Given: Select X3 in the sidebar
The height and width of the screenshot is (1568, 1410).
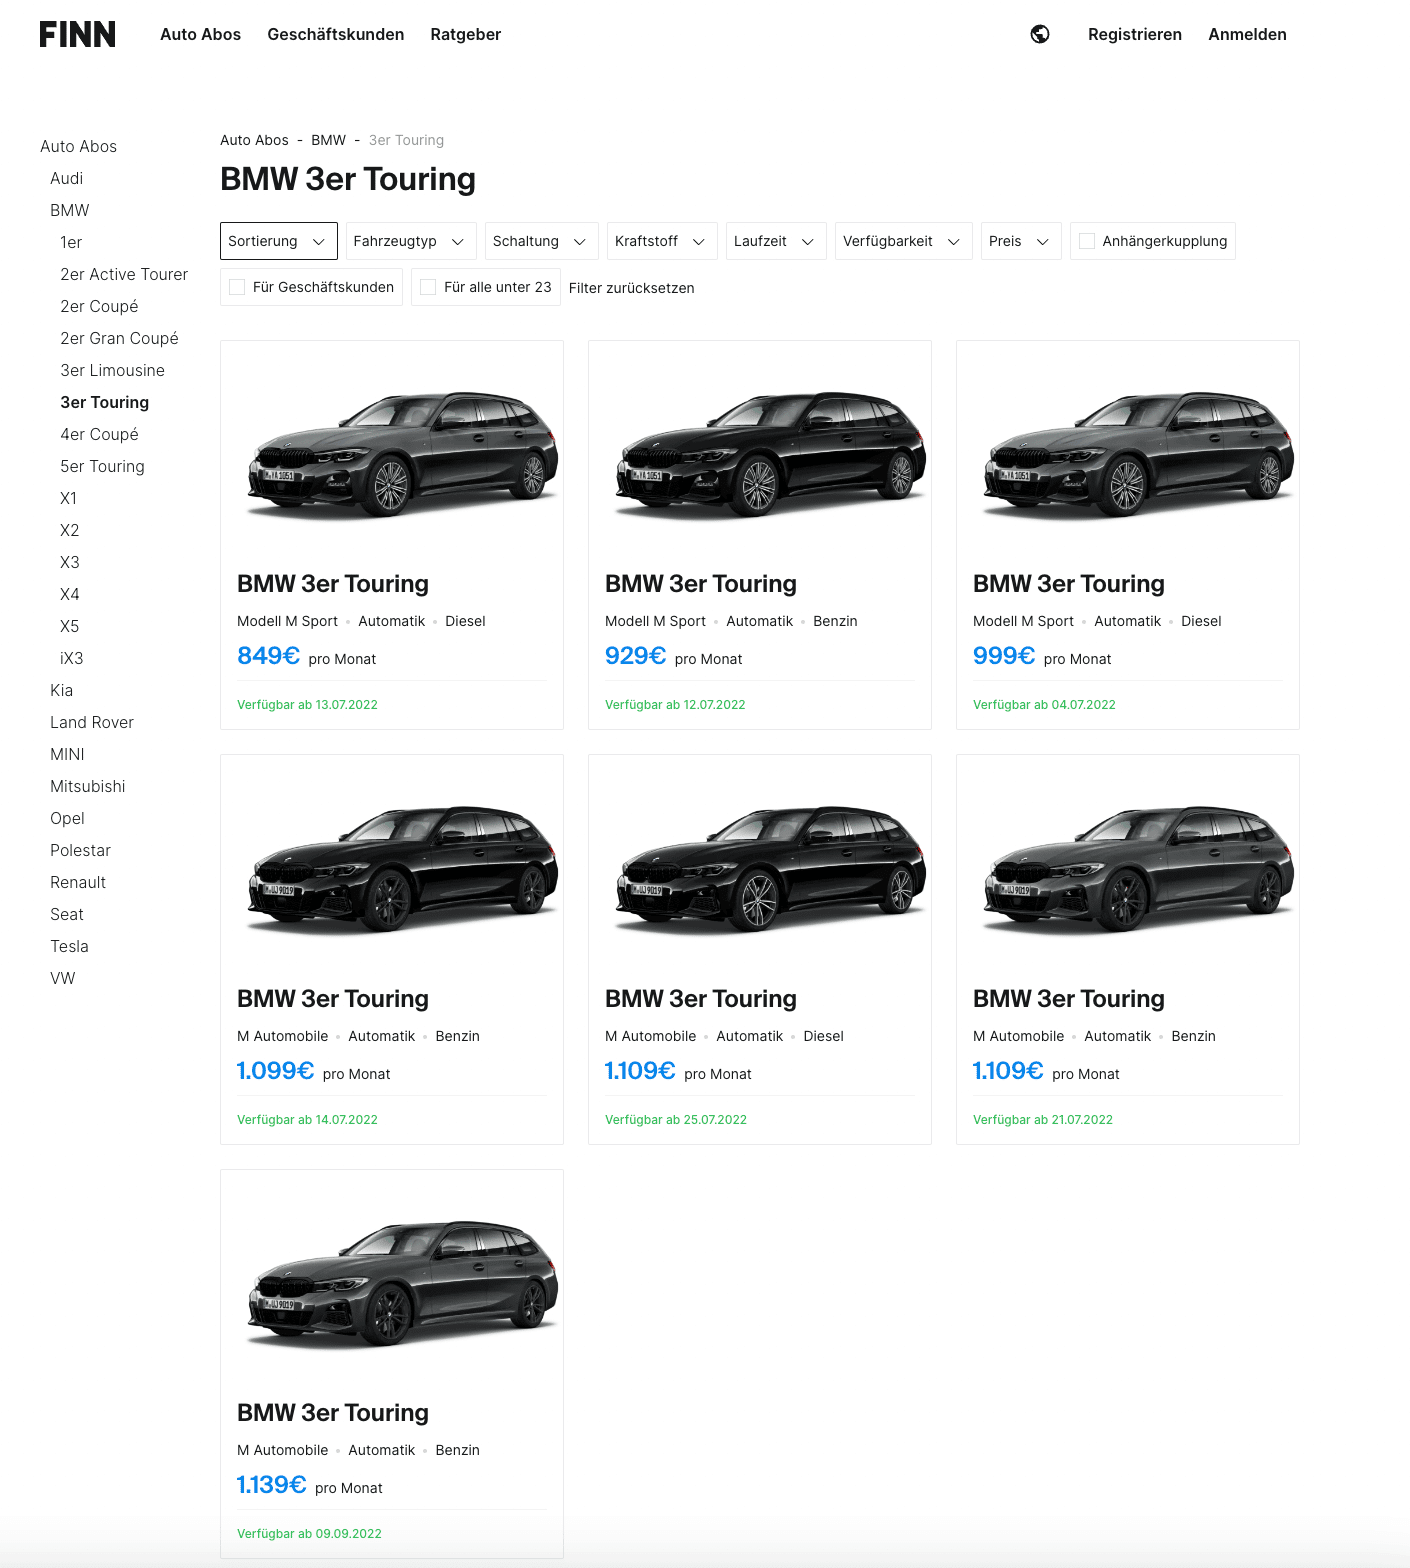Looking at the screenshot, I should pos(69,562).
